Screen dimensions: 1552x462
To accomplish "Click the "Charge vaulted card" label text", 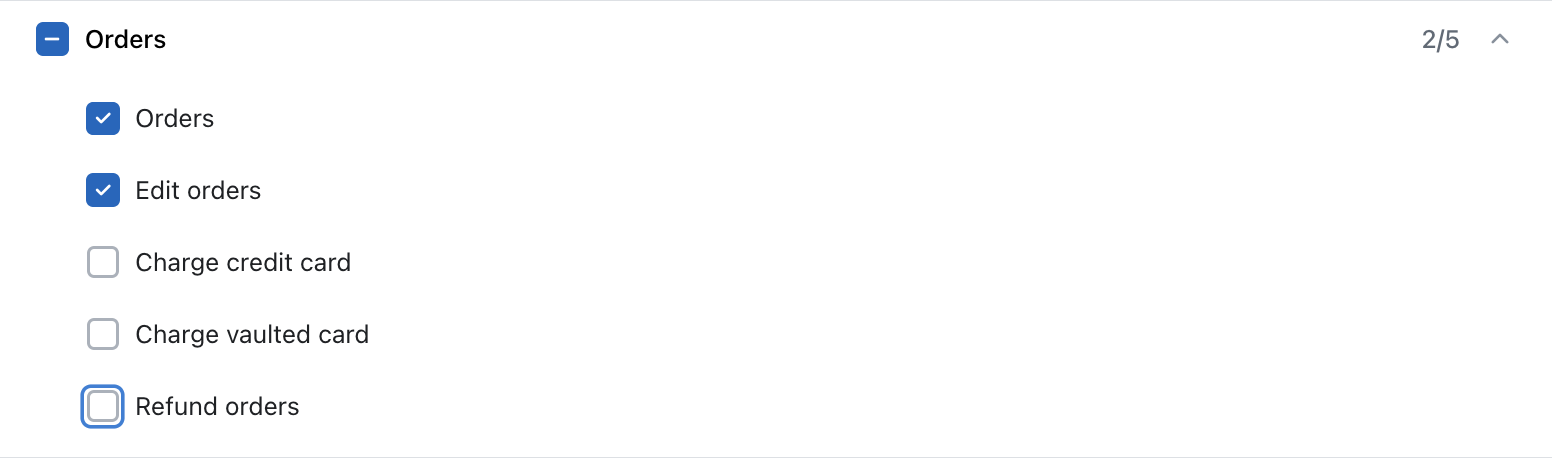I will coord(252,335).
